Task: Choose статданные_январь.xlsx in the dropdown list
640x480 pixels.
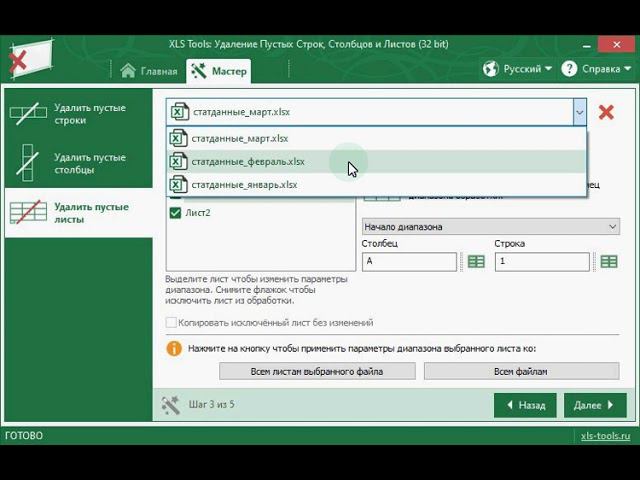Action: click(x=376, y=185)
